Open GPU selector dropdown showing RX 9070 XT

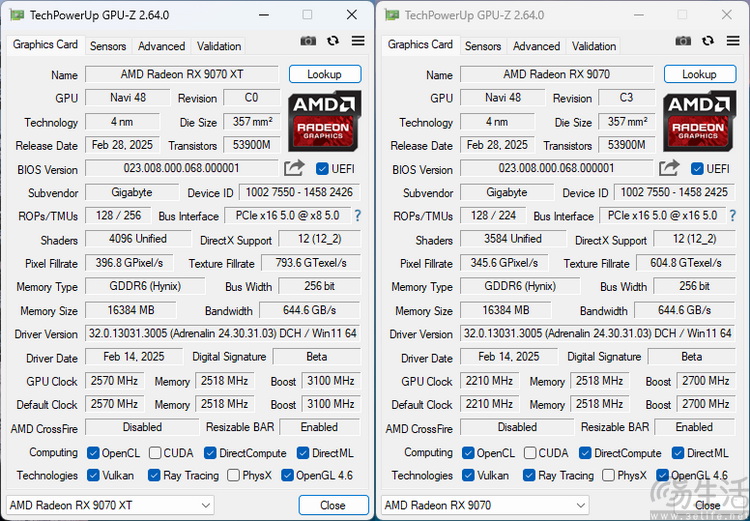point(110,505)
